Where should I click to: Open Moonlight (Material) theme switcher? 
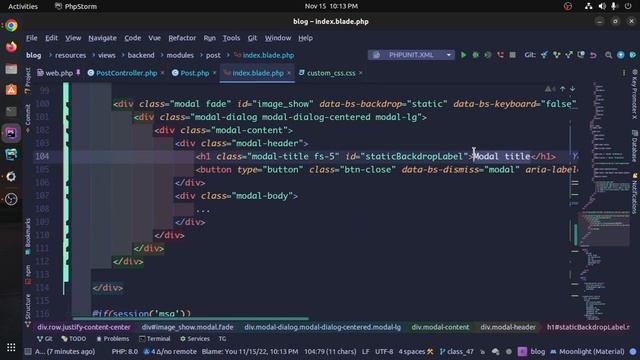point(587,351)
